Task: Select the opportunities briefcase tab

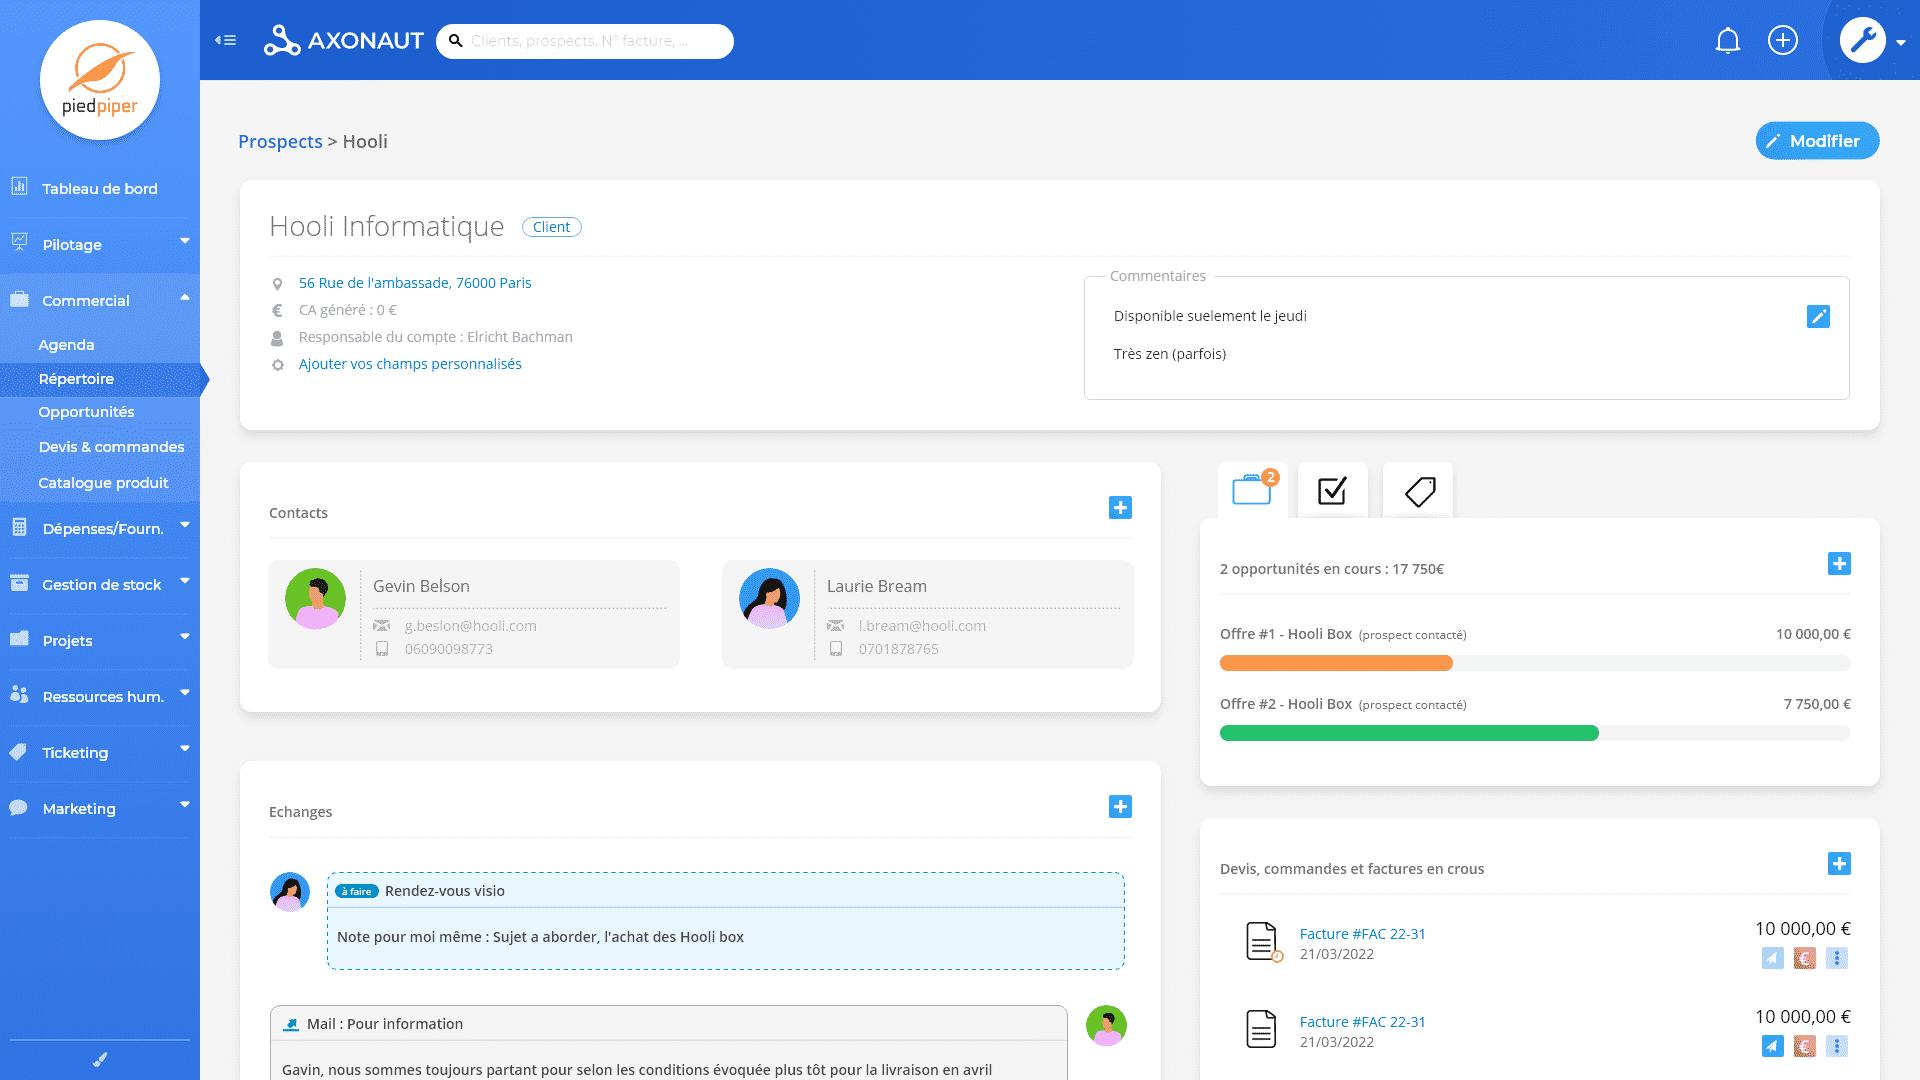Action: coord(1252,490)
